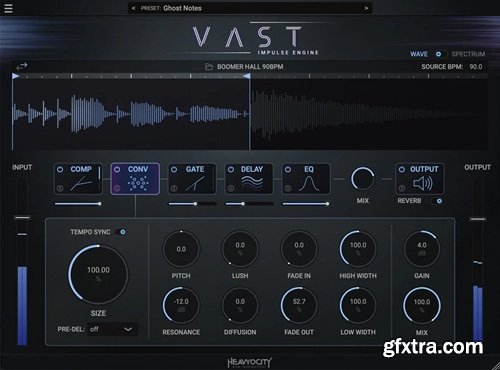Open the Ghost Notes preset selector
The width and height of the screenshot is (500, 370).
click(250, 8)
